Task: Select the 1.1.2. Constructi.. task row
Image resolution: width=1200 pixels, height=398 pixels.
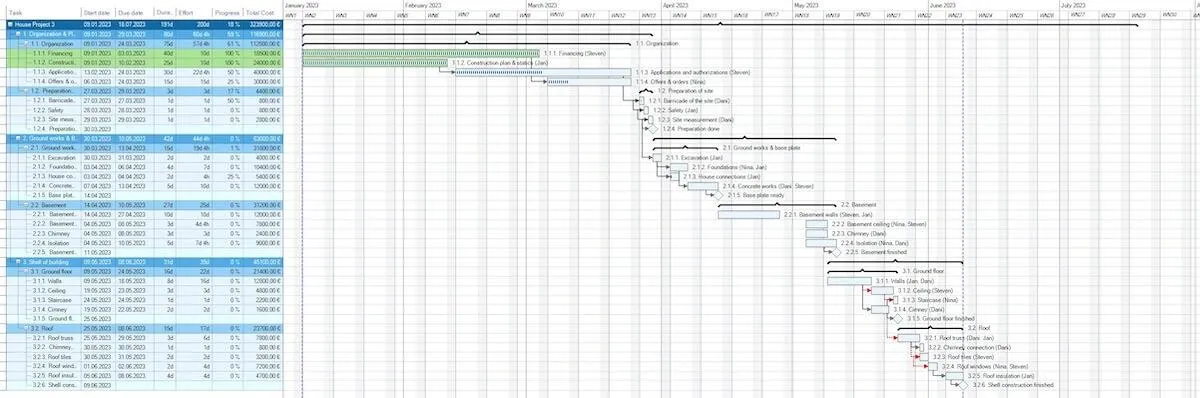Action: [x=143, y=62]
